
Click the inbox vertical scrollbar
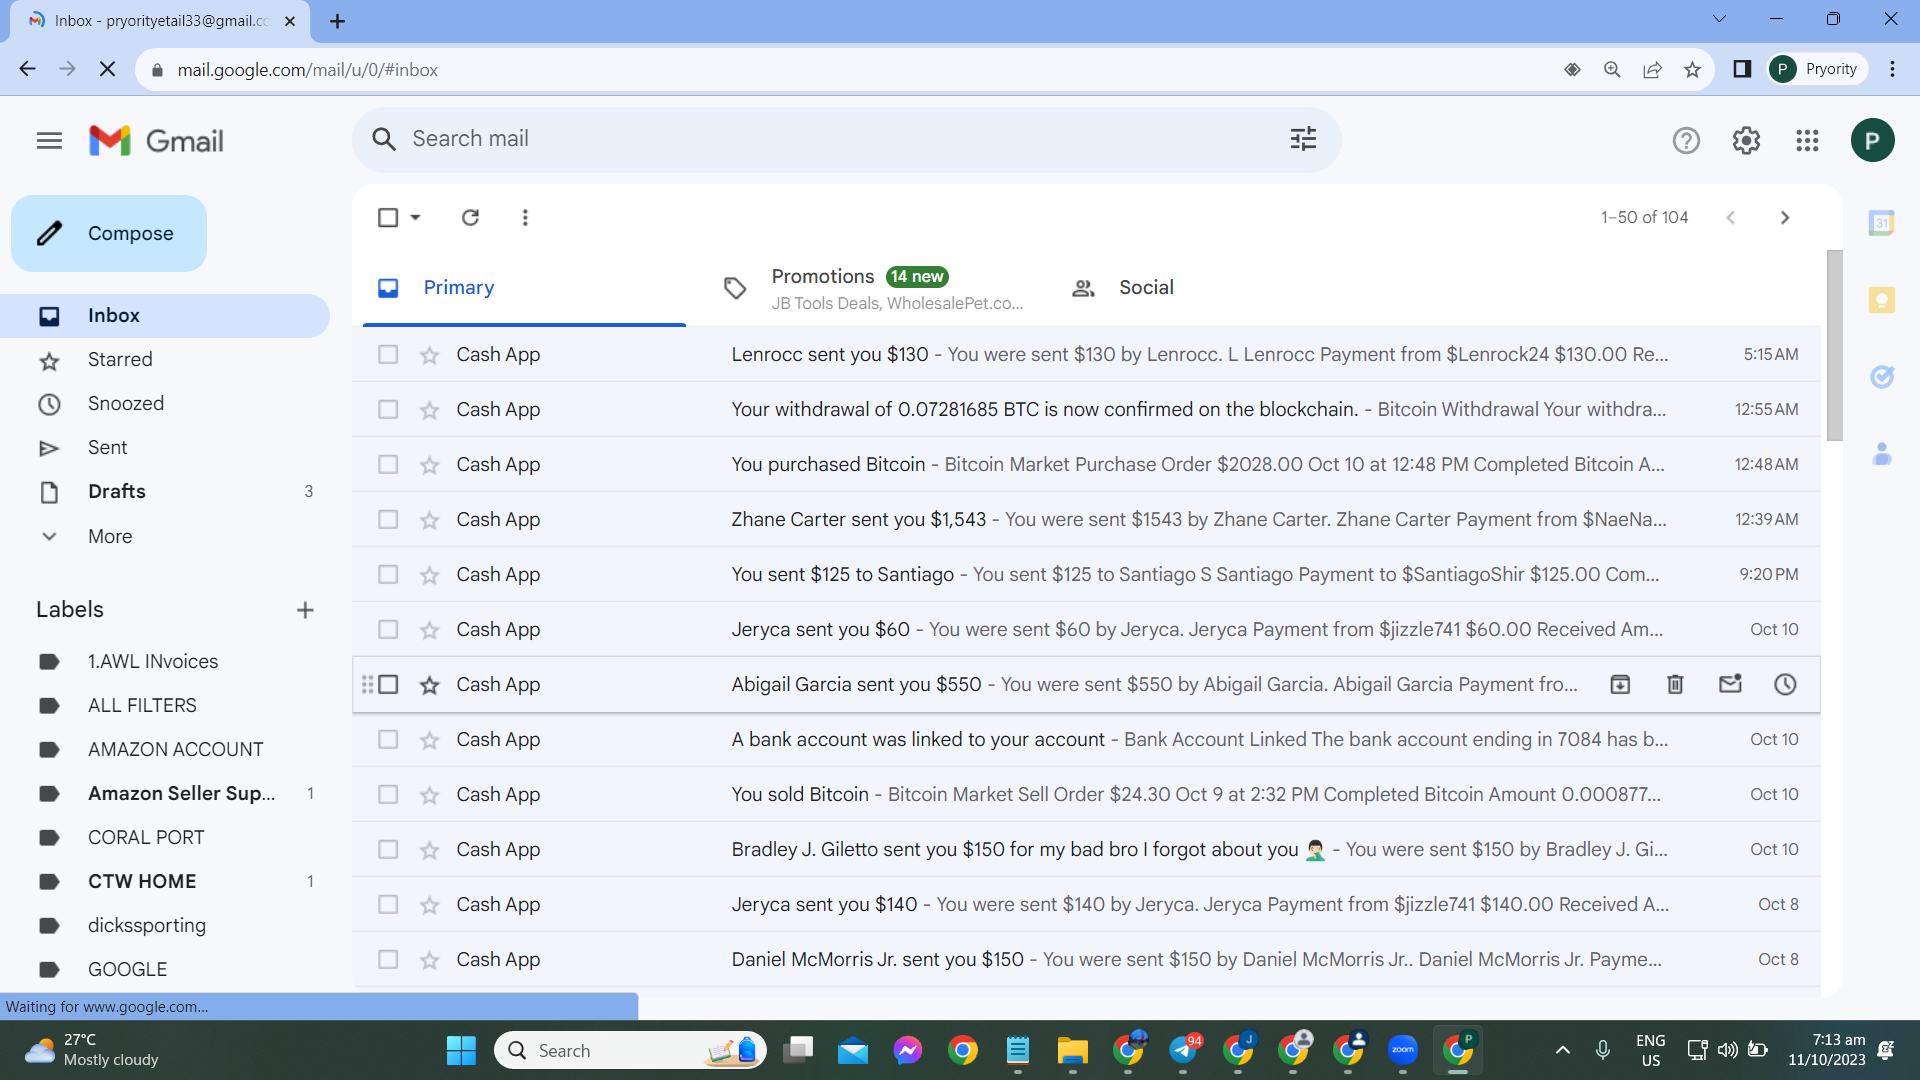1834,345
